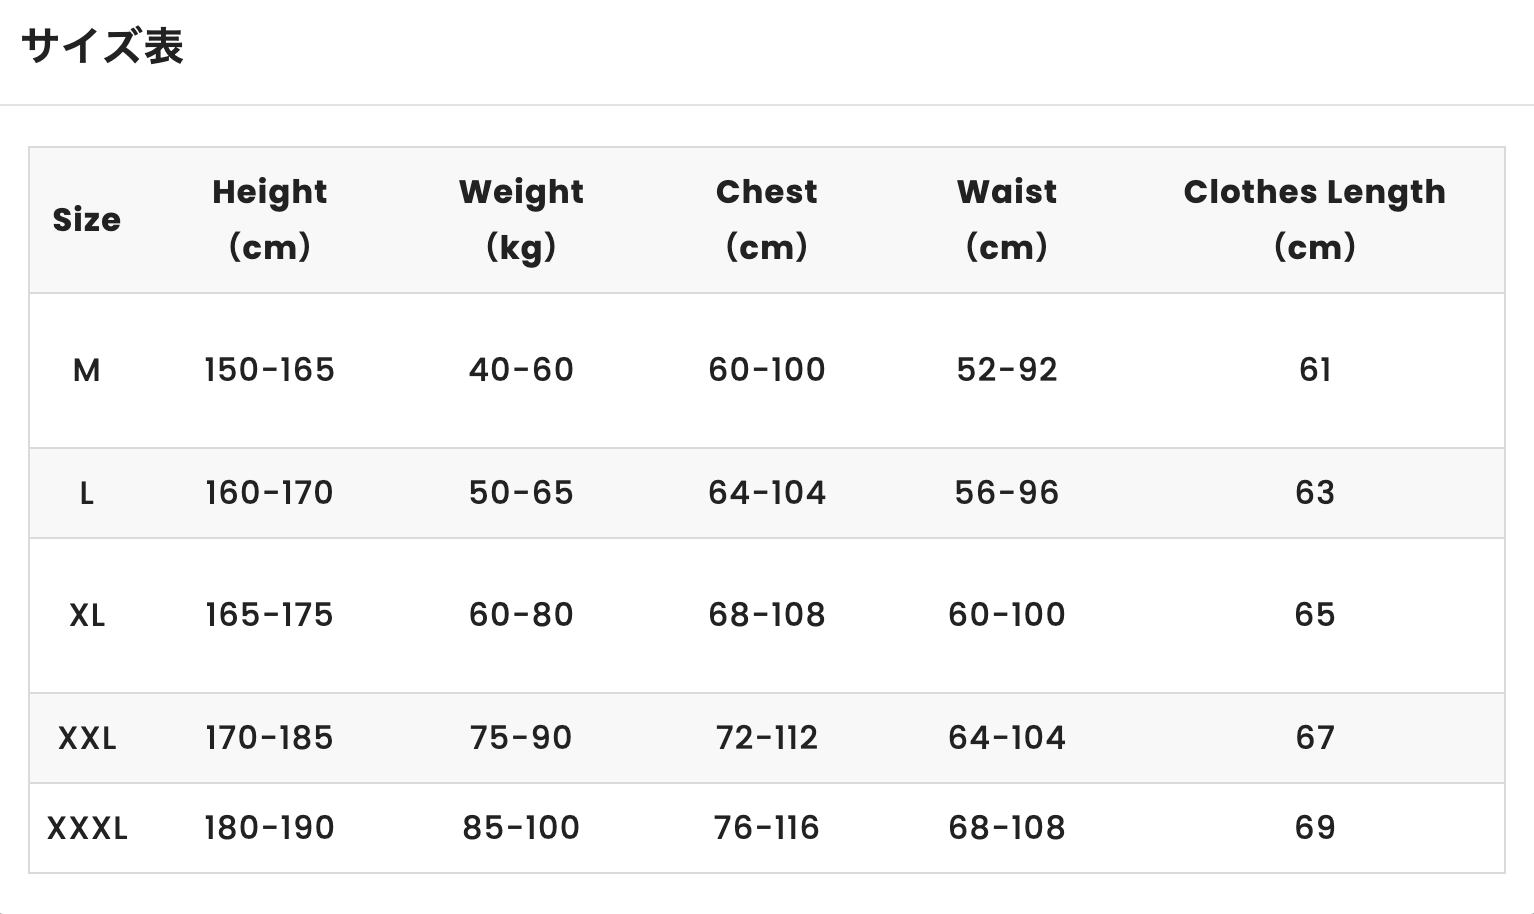The width and height of the screenshot is (1534, 914).
Task: Click the 50-65 weight cell
Action: click(521, 492)
